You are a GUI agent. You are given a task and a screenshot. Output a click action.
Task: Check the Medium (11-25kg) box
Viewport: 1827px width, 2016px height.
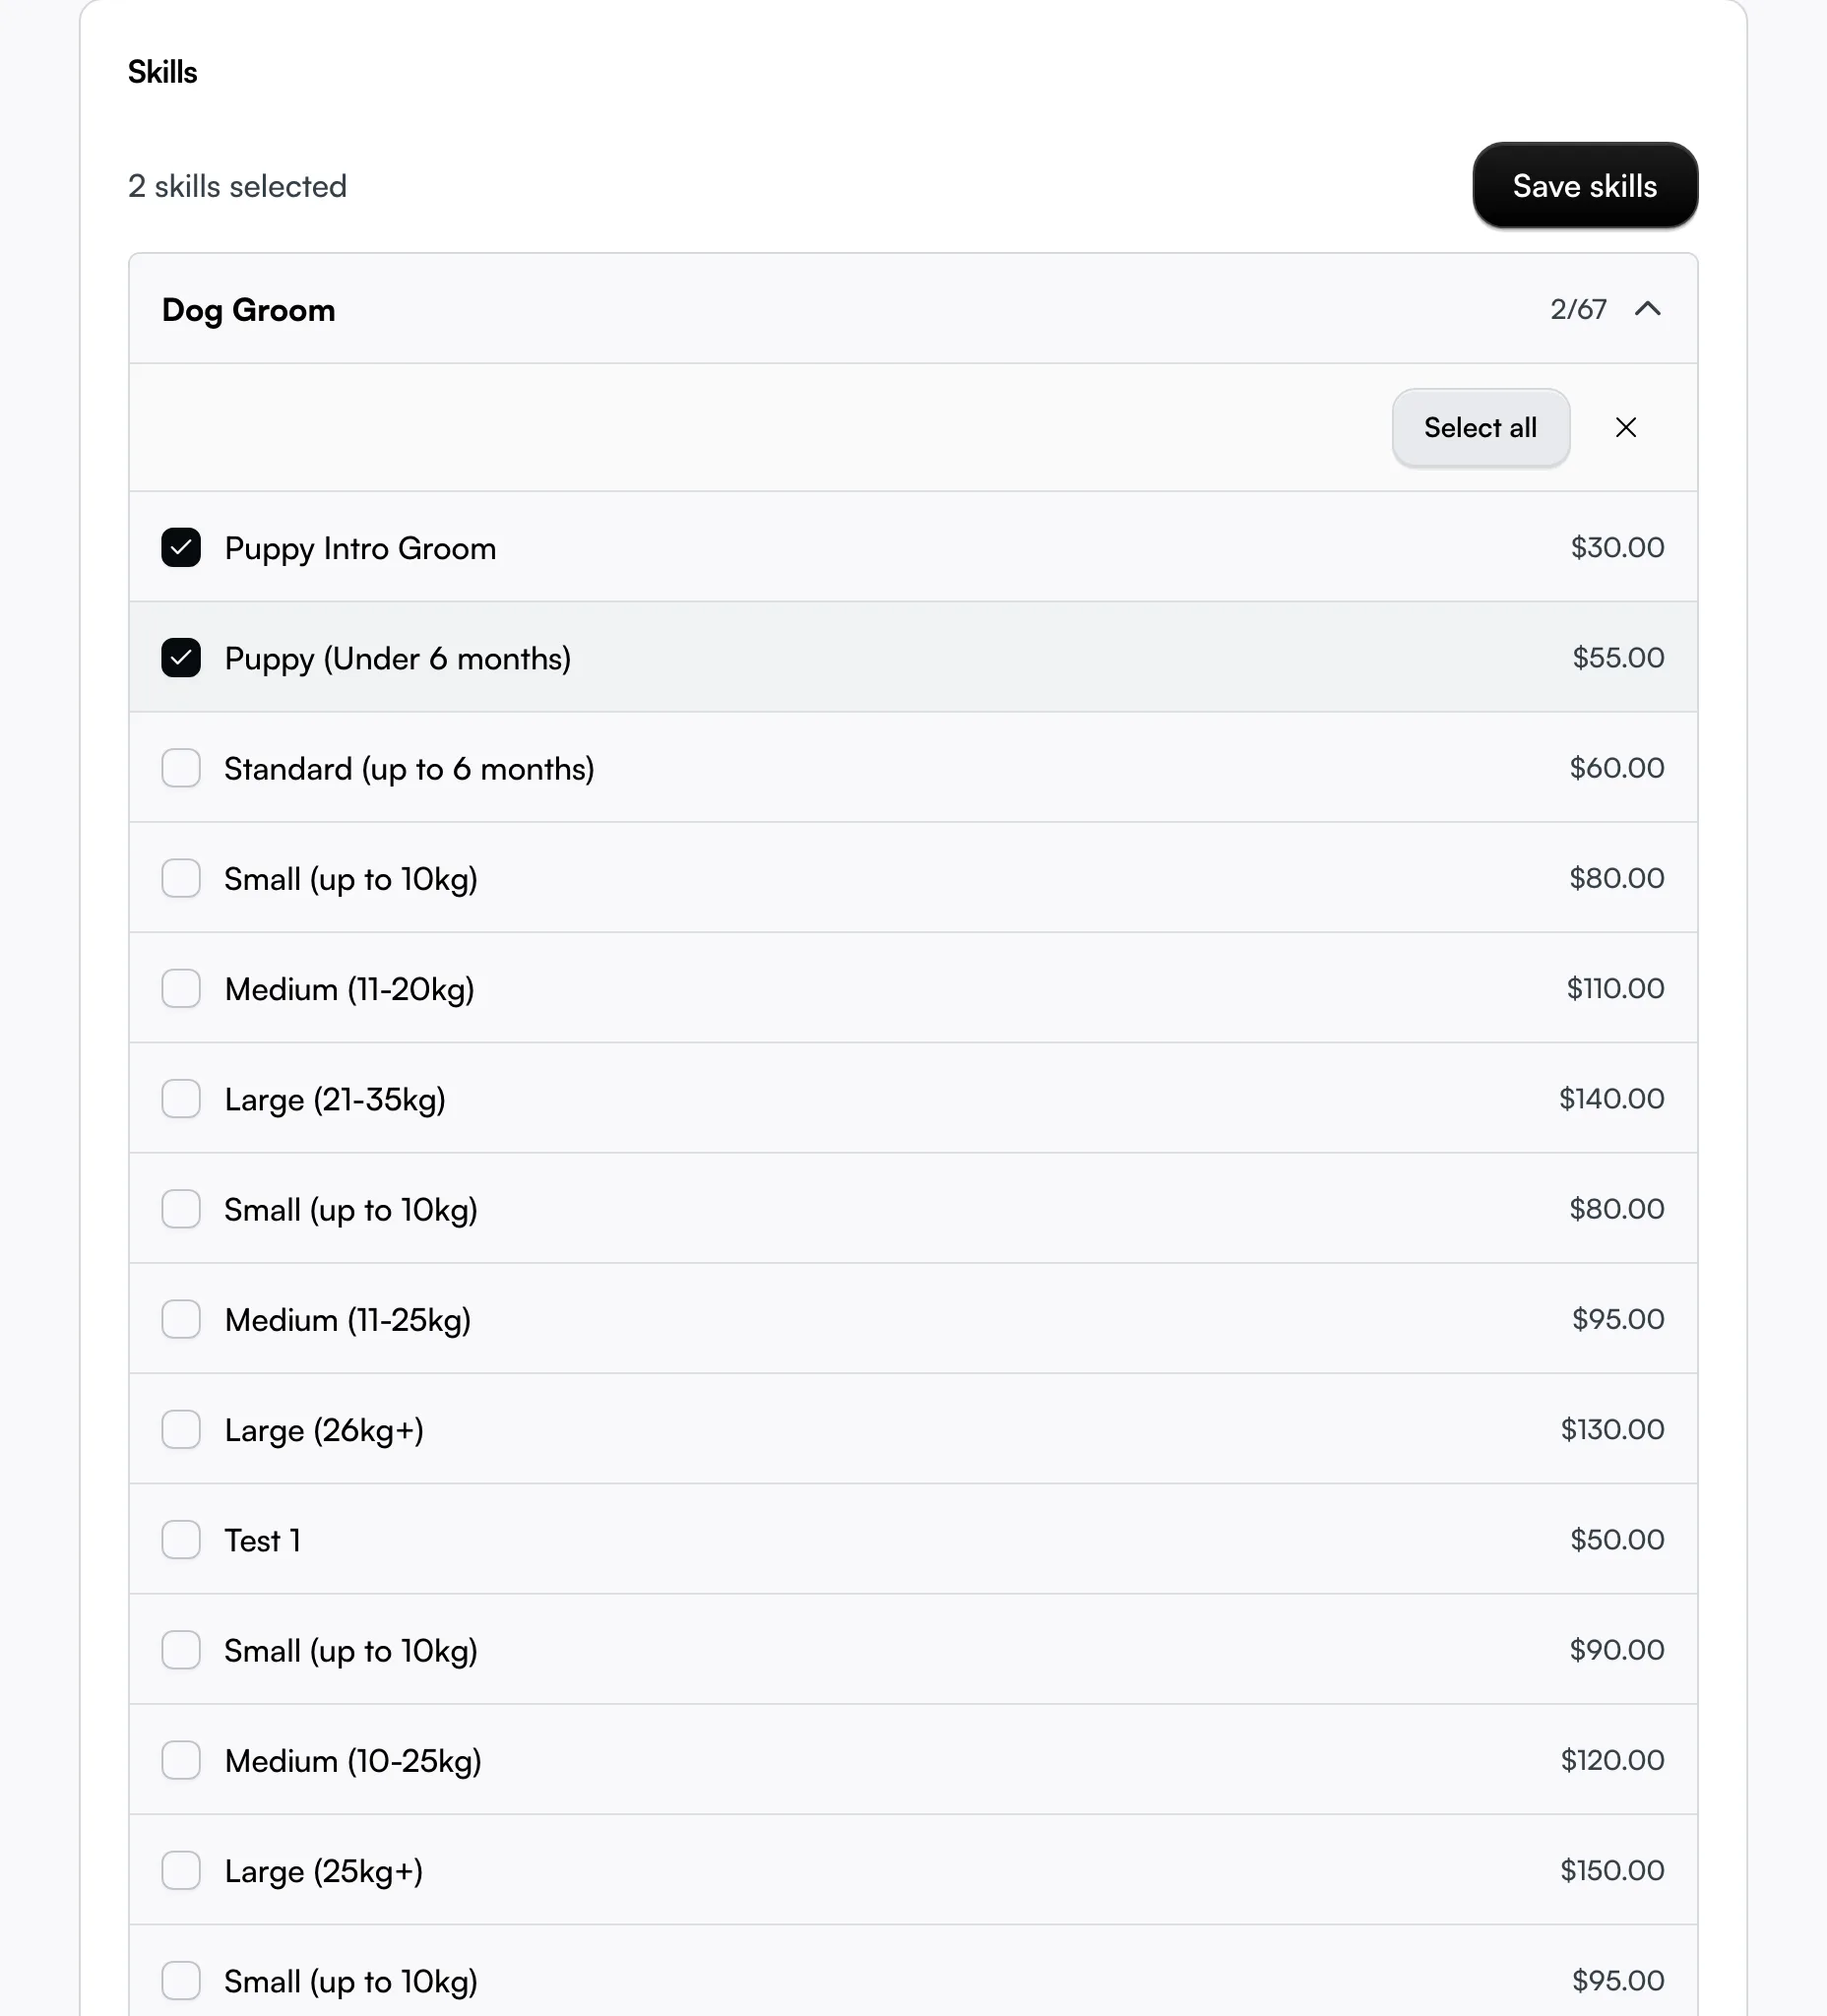coord(181,1319)
